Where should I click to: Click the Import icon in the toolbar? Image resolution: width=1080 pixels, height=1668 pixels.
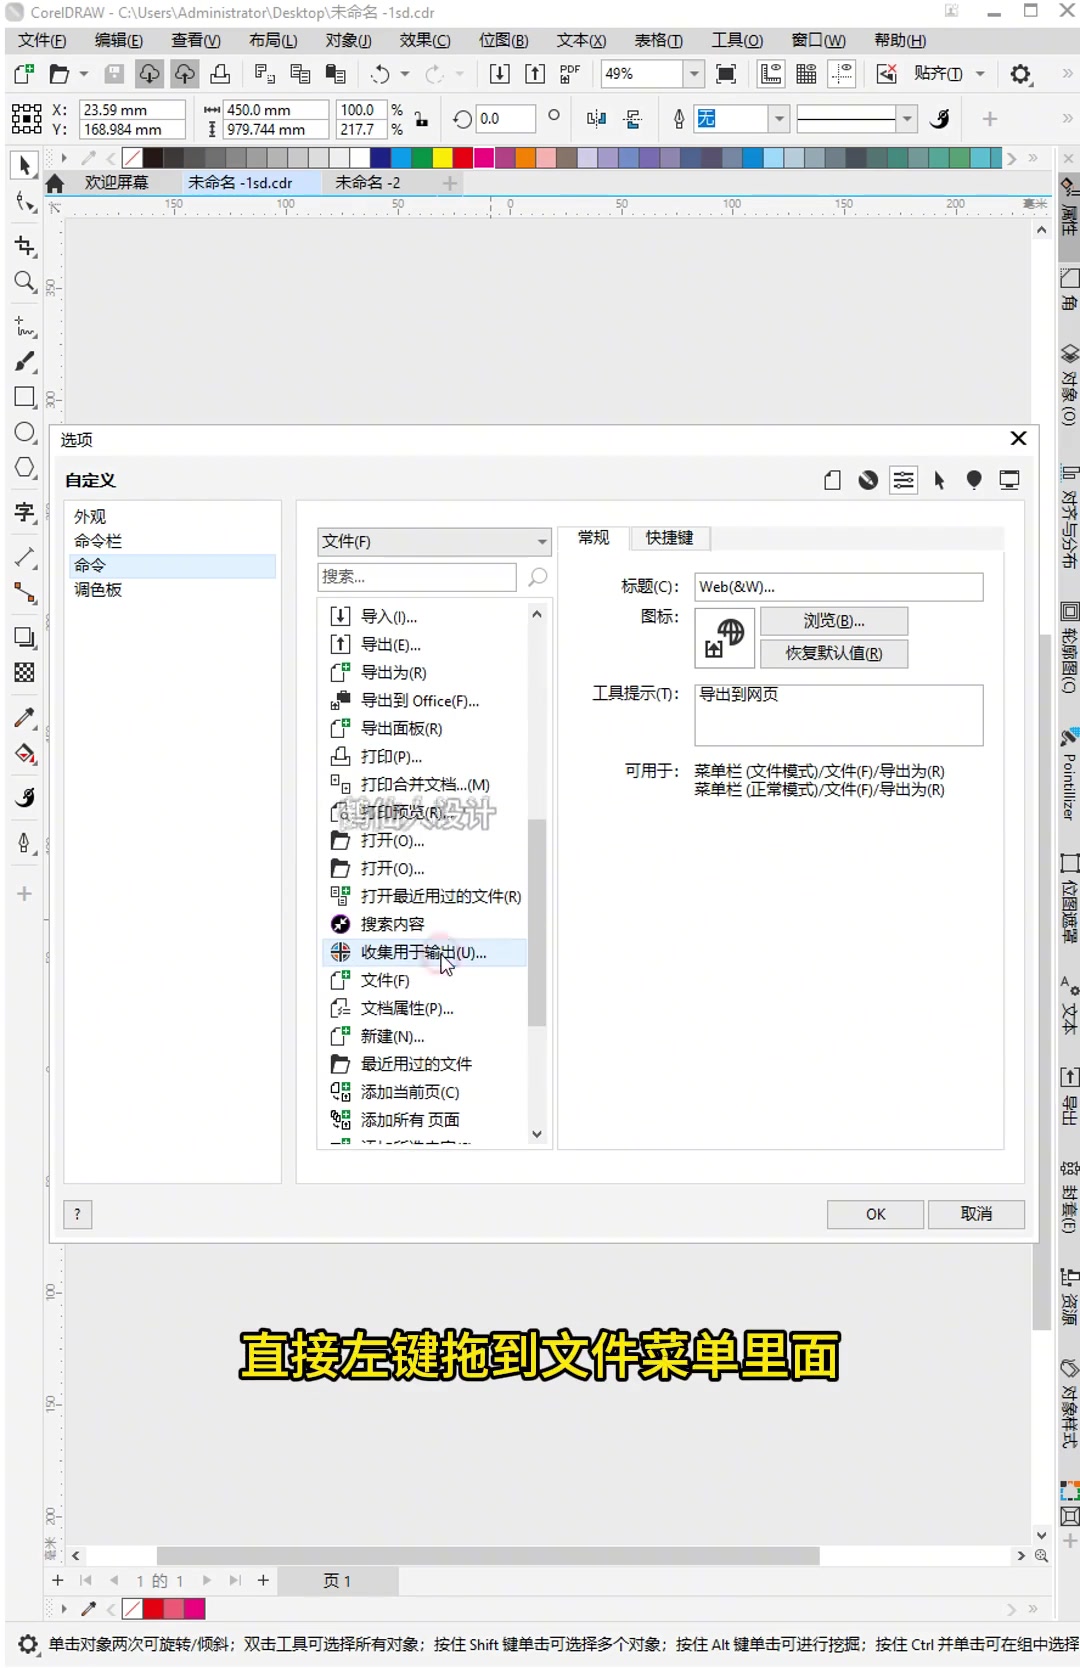(499, 74)
